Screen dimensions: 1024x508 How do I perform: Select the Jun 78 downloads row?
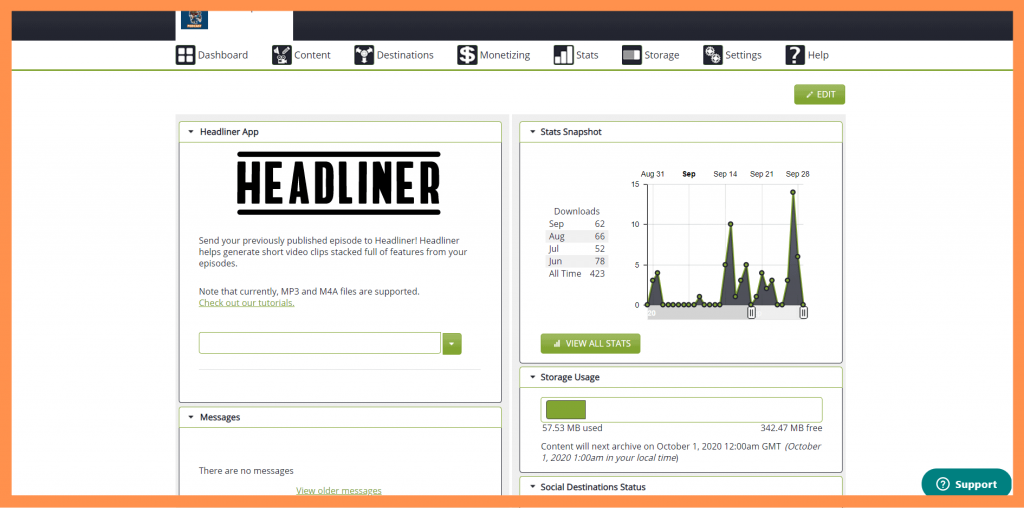click(x=577, y=261)
